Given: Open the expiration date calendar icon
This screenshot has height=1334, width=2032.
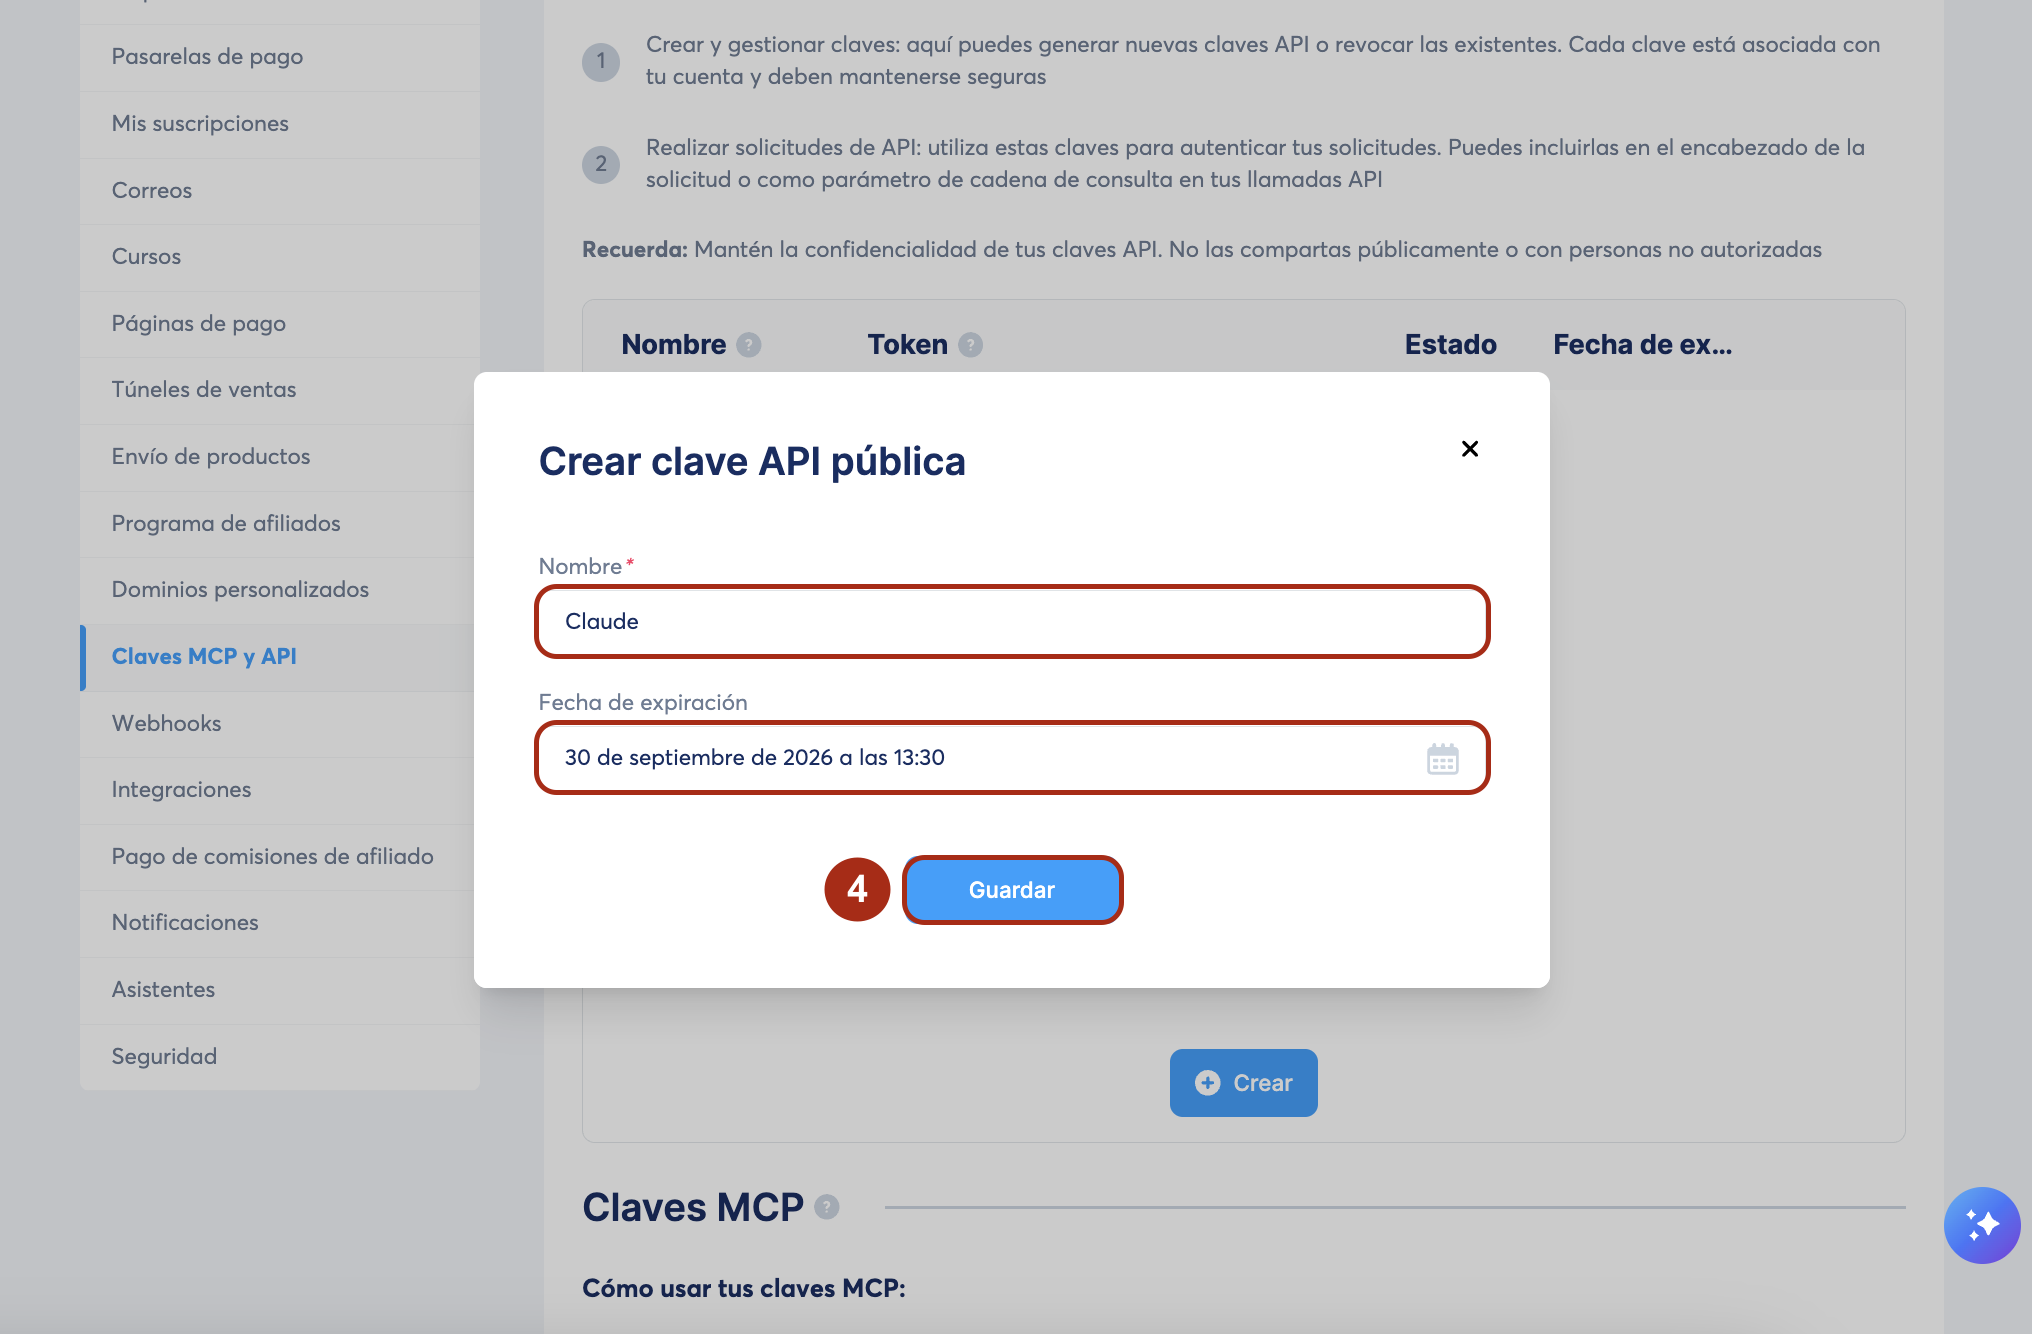Looking at the screenshot, I should tap(1442, 759).
